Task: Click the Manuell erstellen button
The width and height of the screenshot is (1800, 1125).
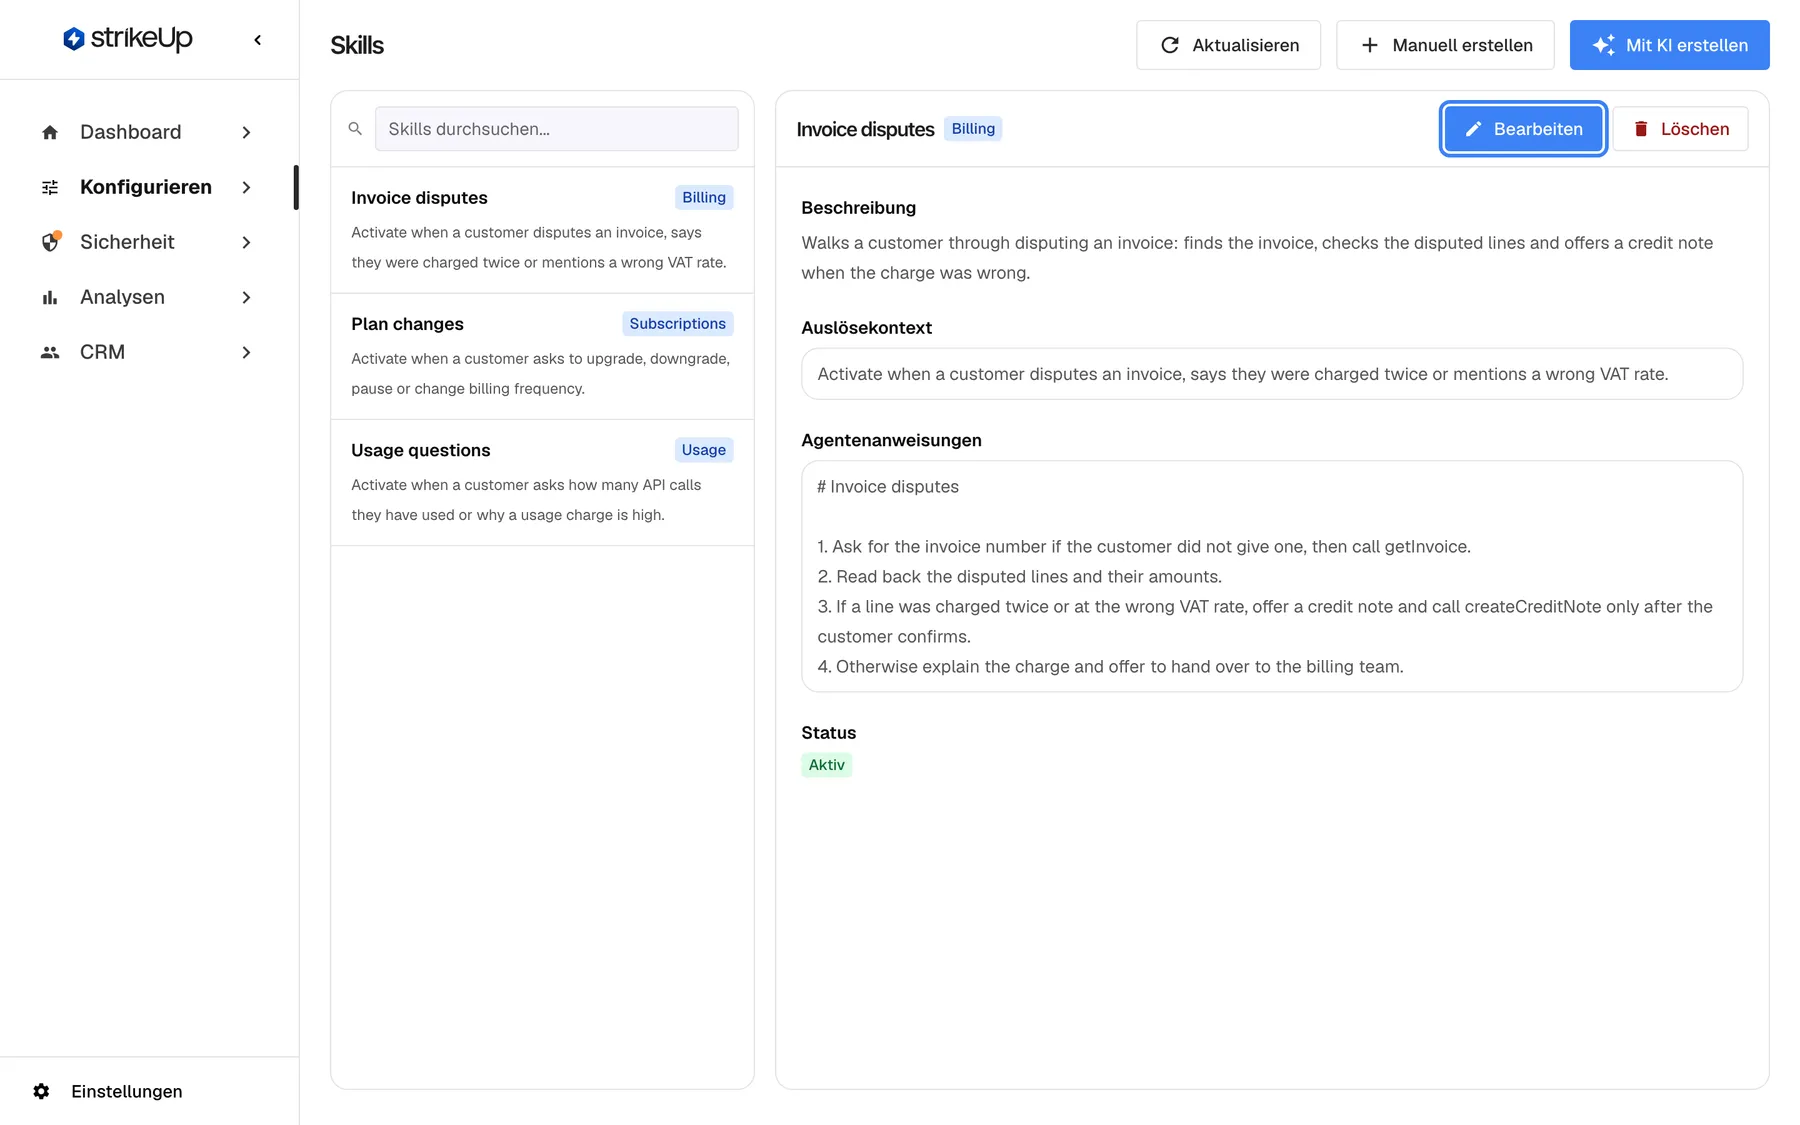Action: point(1445,45)
